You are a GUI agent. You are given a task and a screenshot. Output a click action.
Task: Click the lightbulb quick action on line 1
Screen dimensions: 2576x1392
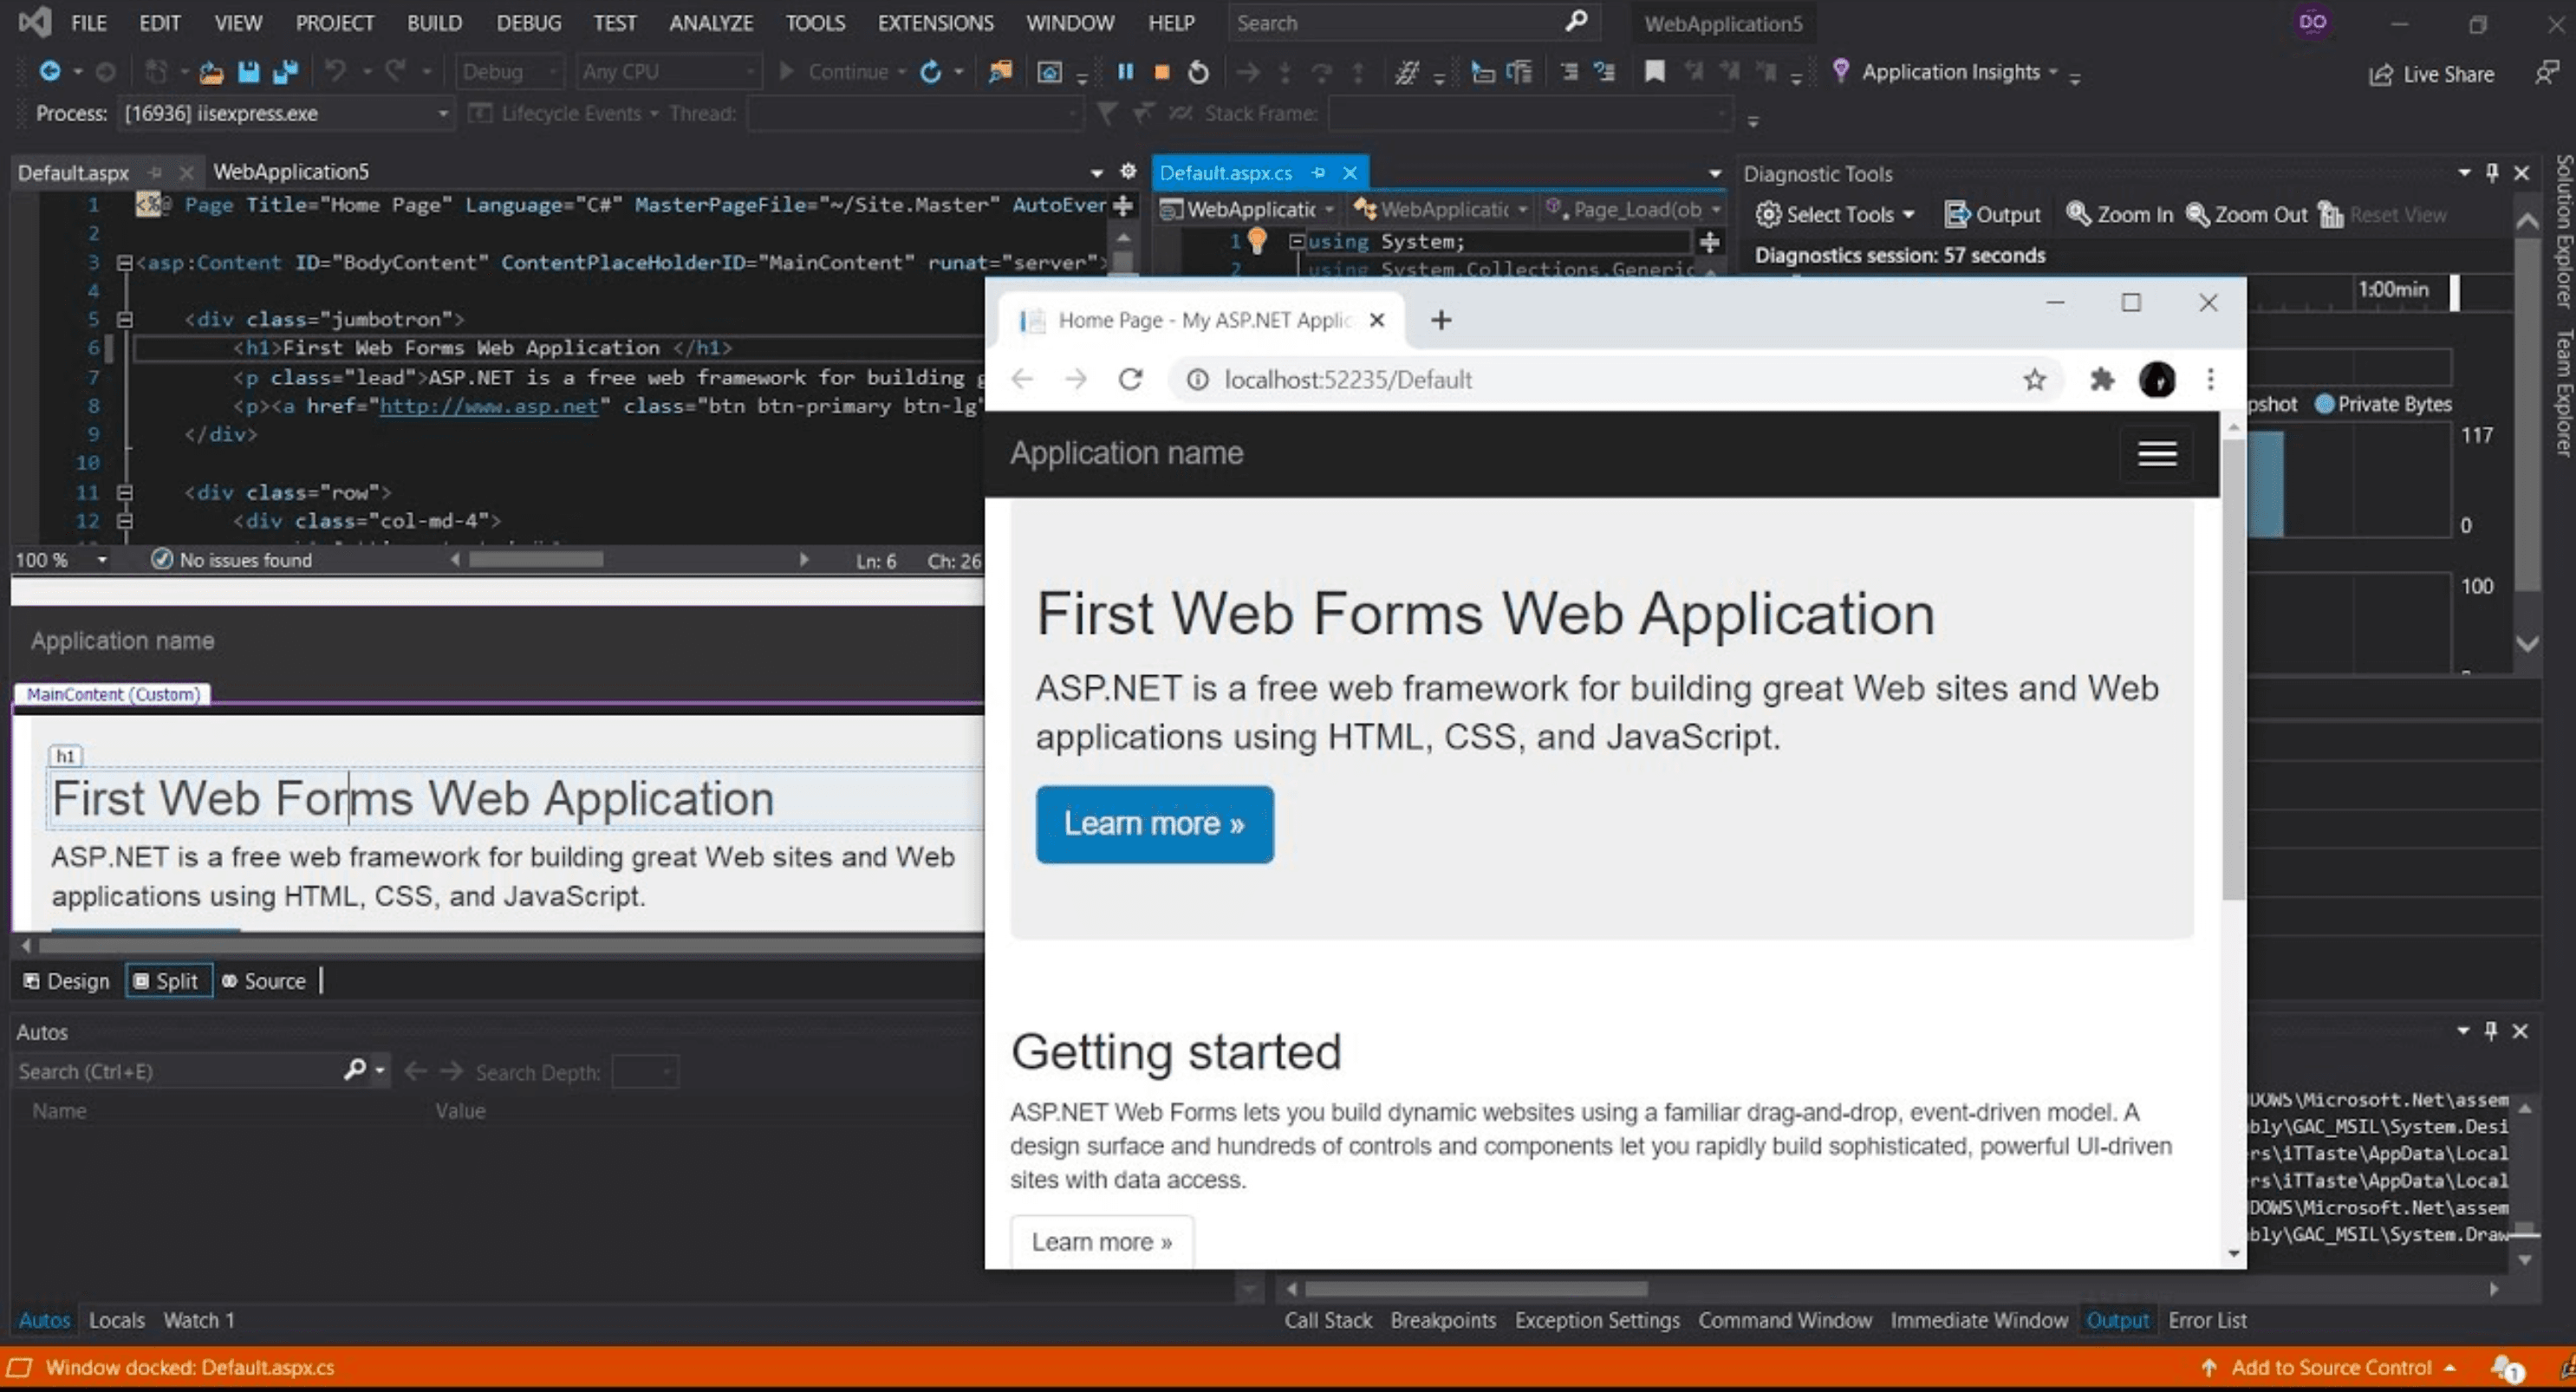pos(1257,241)
